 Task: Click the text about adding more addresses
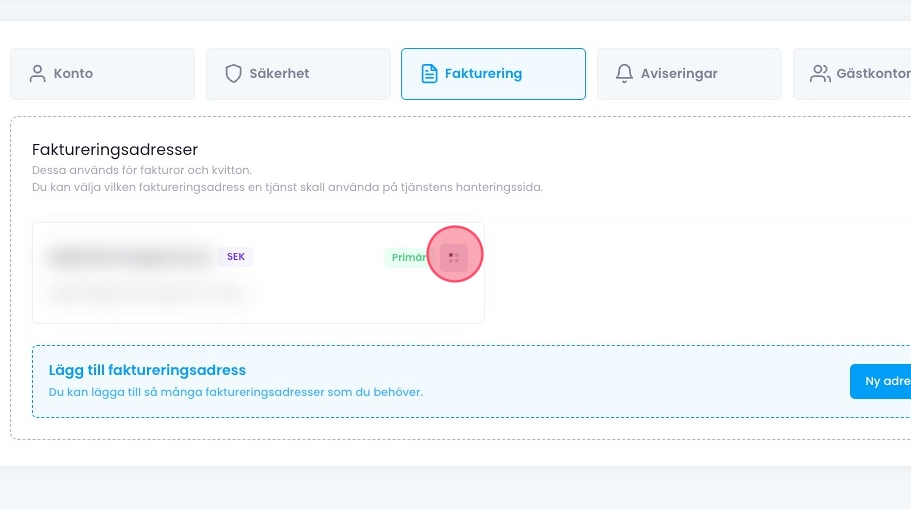[236, 392]
